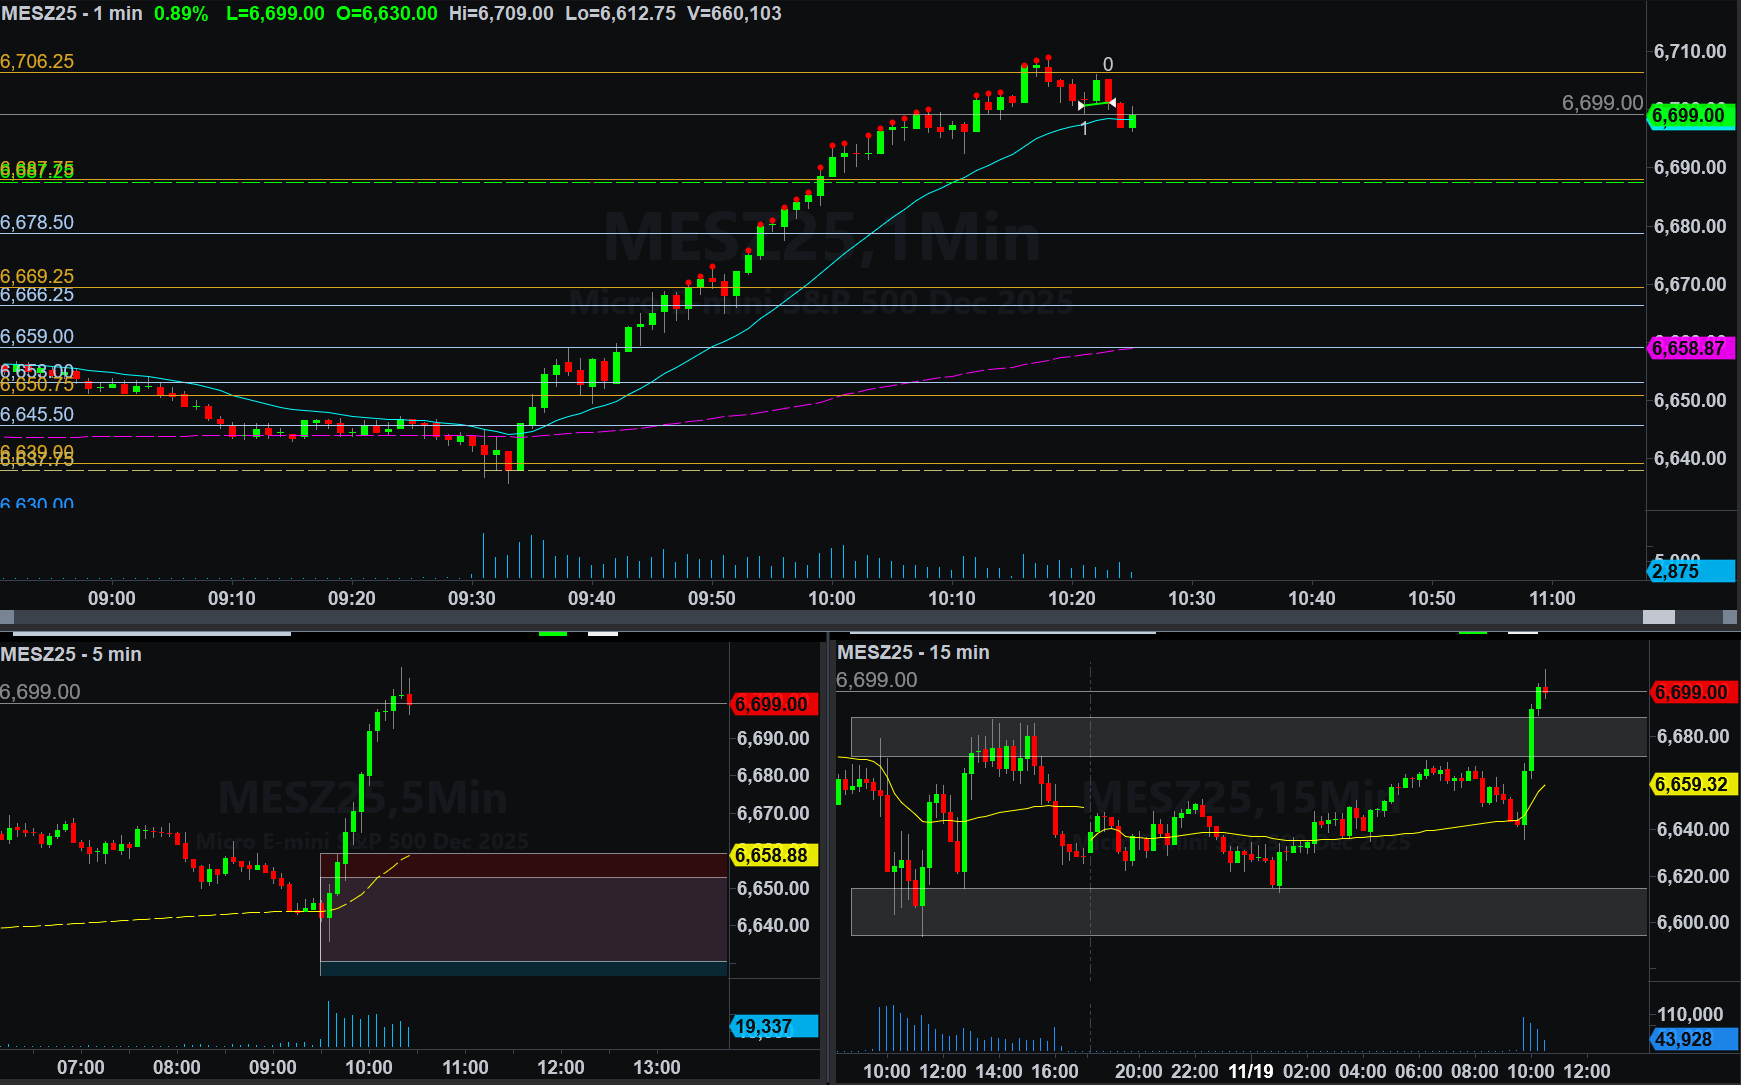Select the lower gray zone on 15-min chart
1741x1085 pixels.
(1248, 911)
